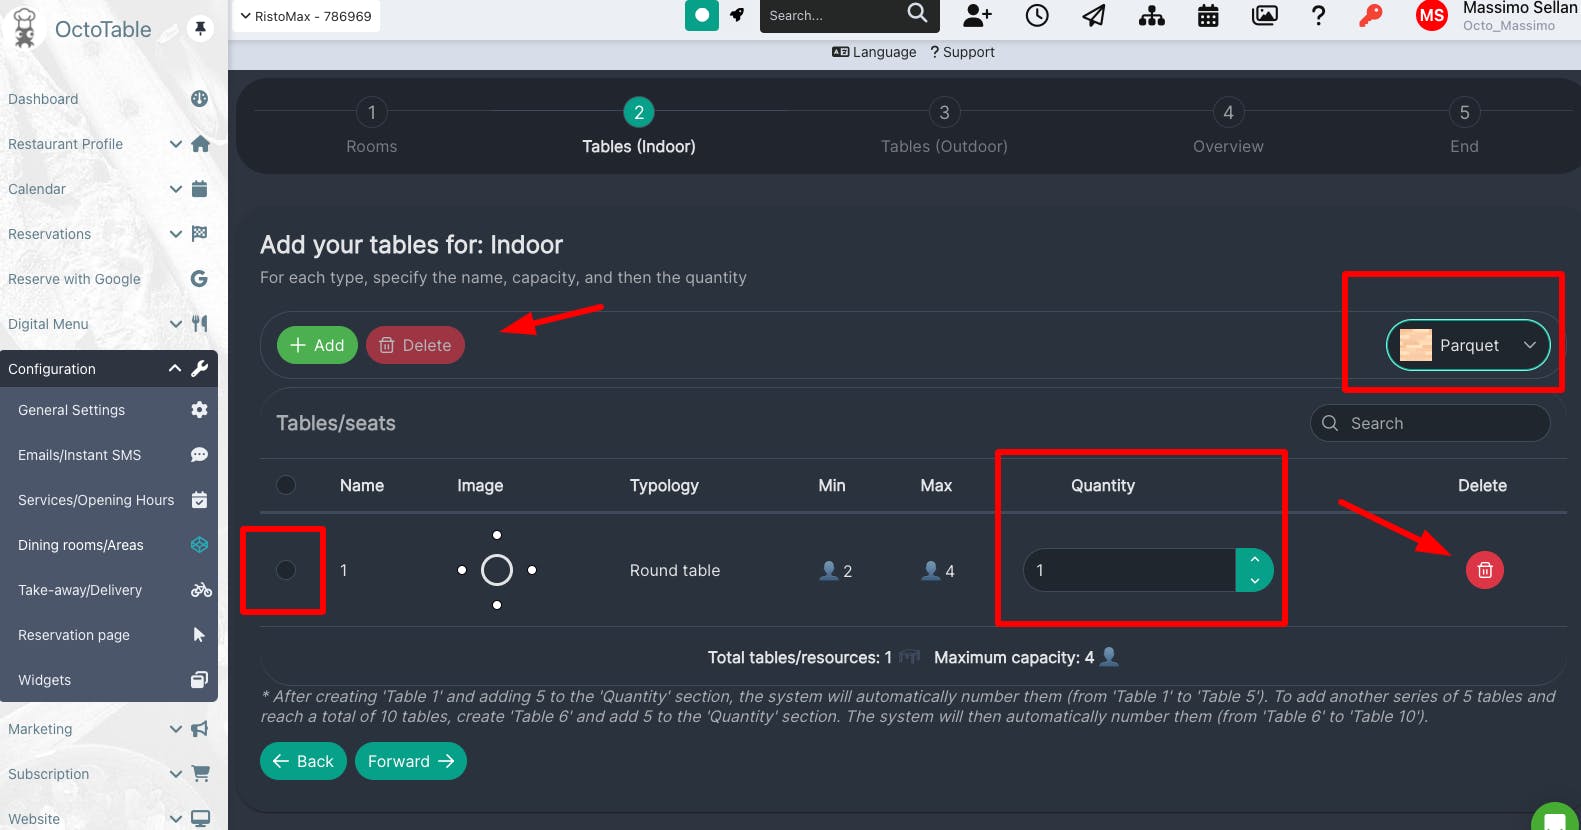The width and height of the screenshot is (1581, 830).
Task: Click the Quantity column header
Action: [1103, 485]
